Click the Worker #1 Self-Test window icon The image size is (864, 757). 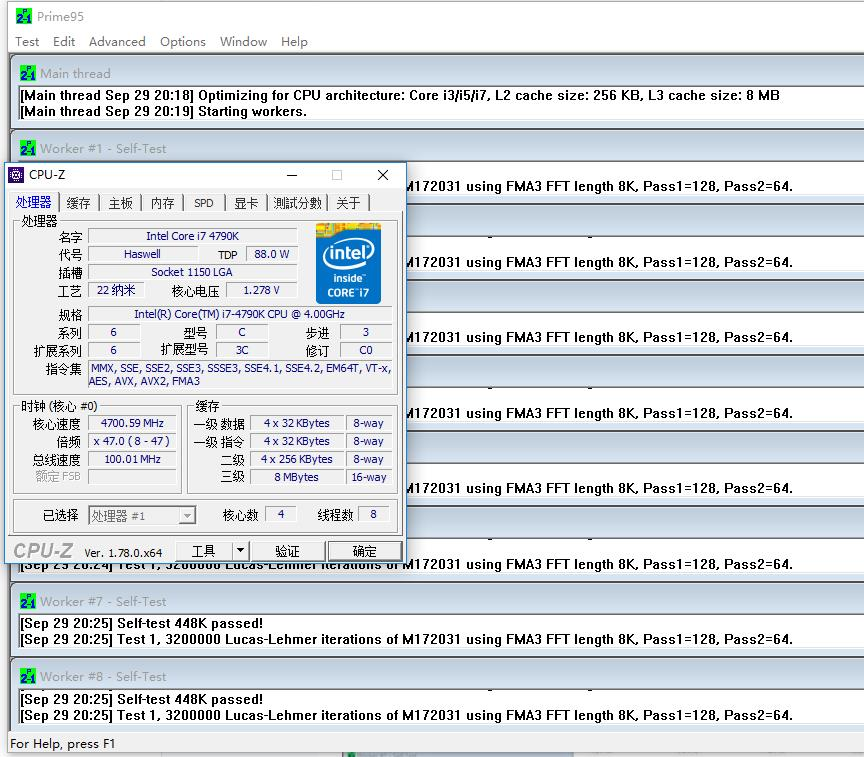[28, 148]
